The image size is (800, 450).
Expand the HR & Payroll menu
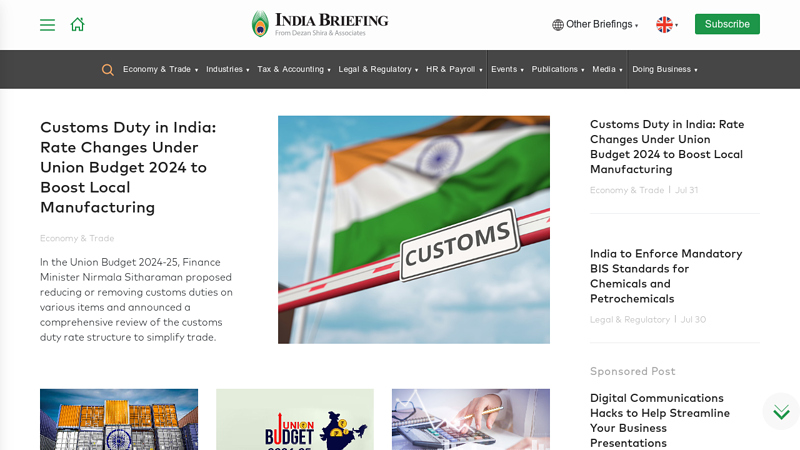click(454, 69)
